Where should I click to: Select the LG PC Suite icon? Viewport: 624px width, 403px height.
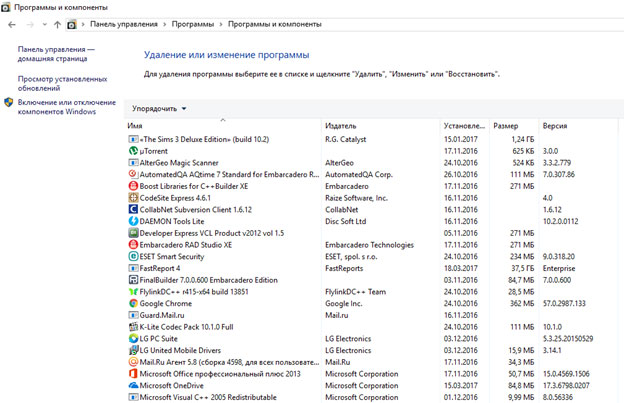click(133, 339)
